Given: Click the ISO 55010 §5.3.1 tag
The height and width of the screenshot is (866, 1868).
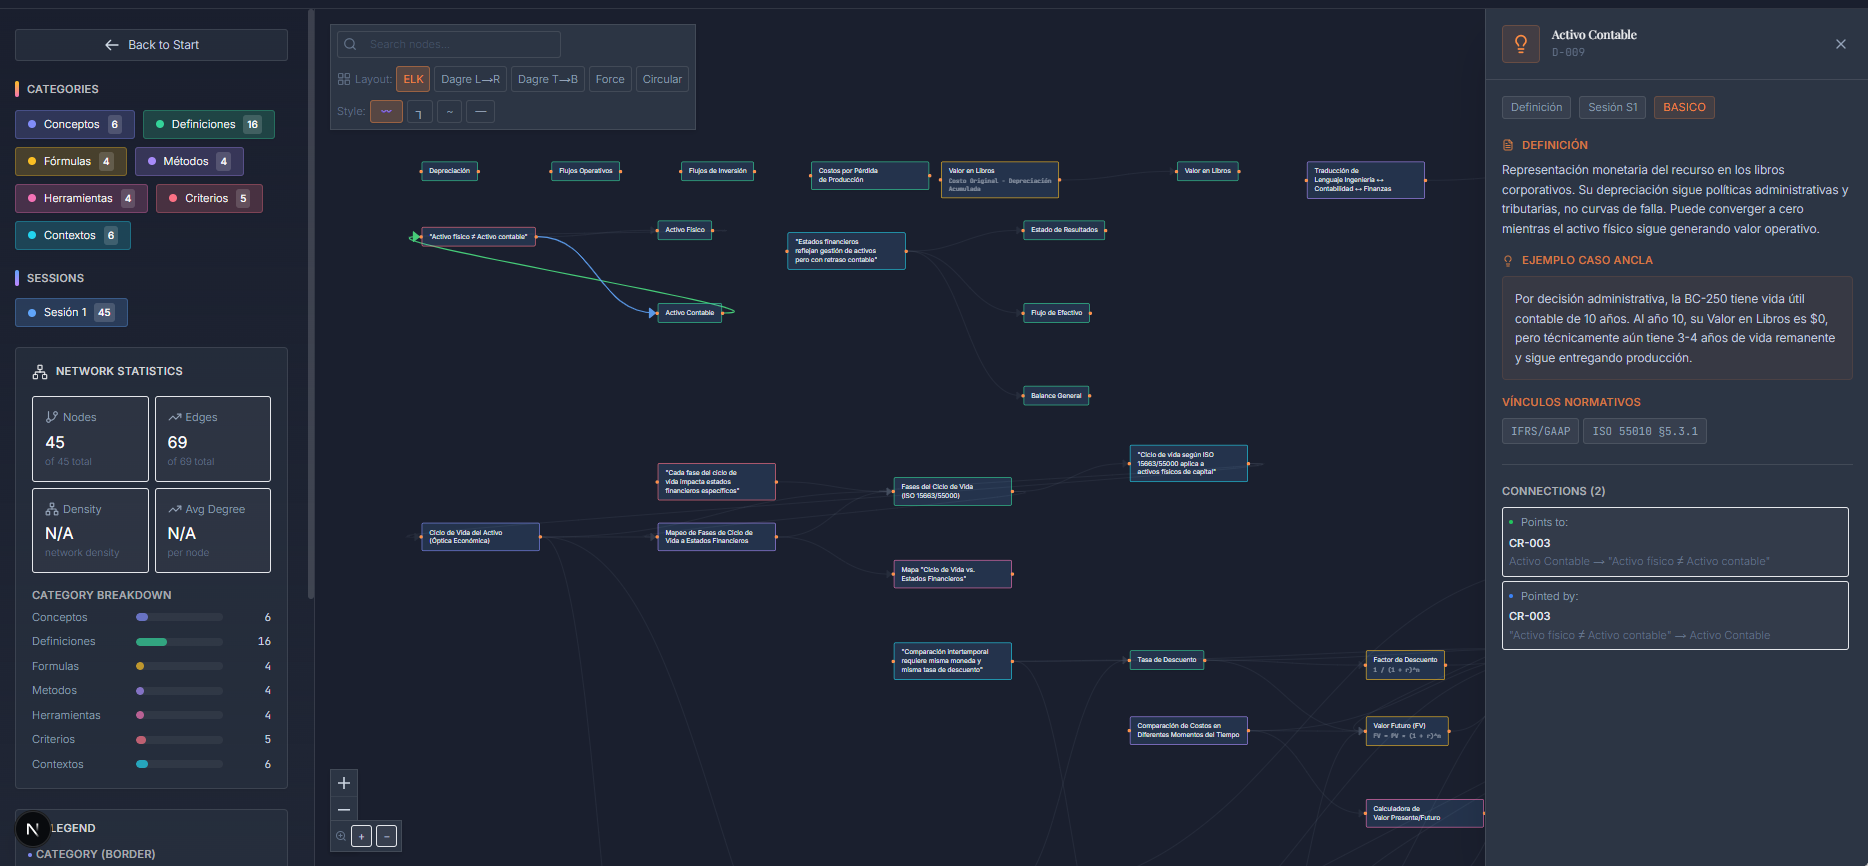Looking at the screenshot, I should (x=1645, y=431).
